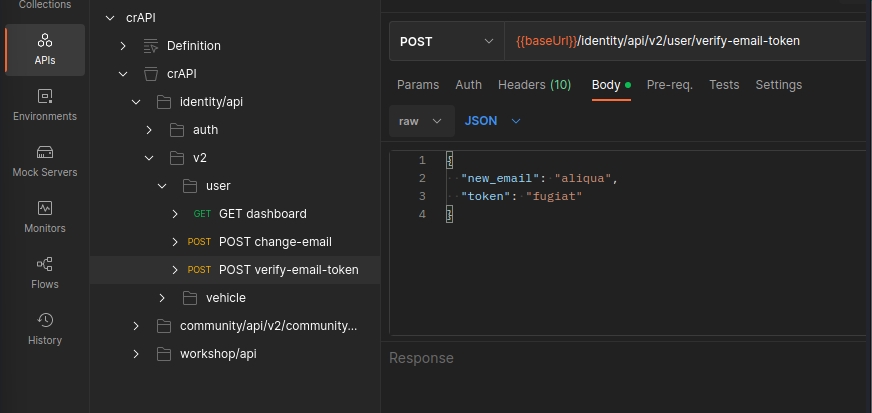
Task: Open Environments in the sidebar
Action: pos(44,105)
